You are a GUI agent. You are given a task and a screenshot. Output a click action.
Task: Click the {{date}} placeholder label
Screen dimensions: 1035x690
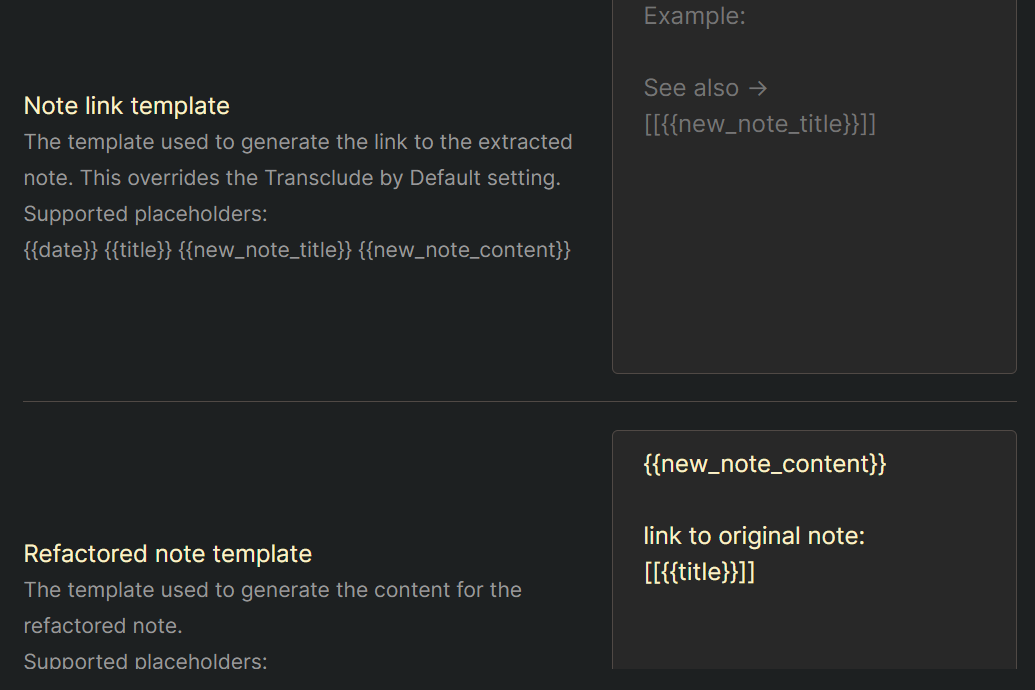[x=61, y=249]
